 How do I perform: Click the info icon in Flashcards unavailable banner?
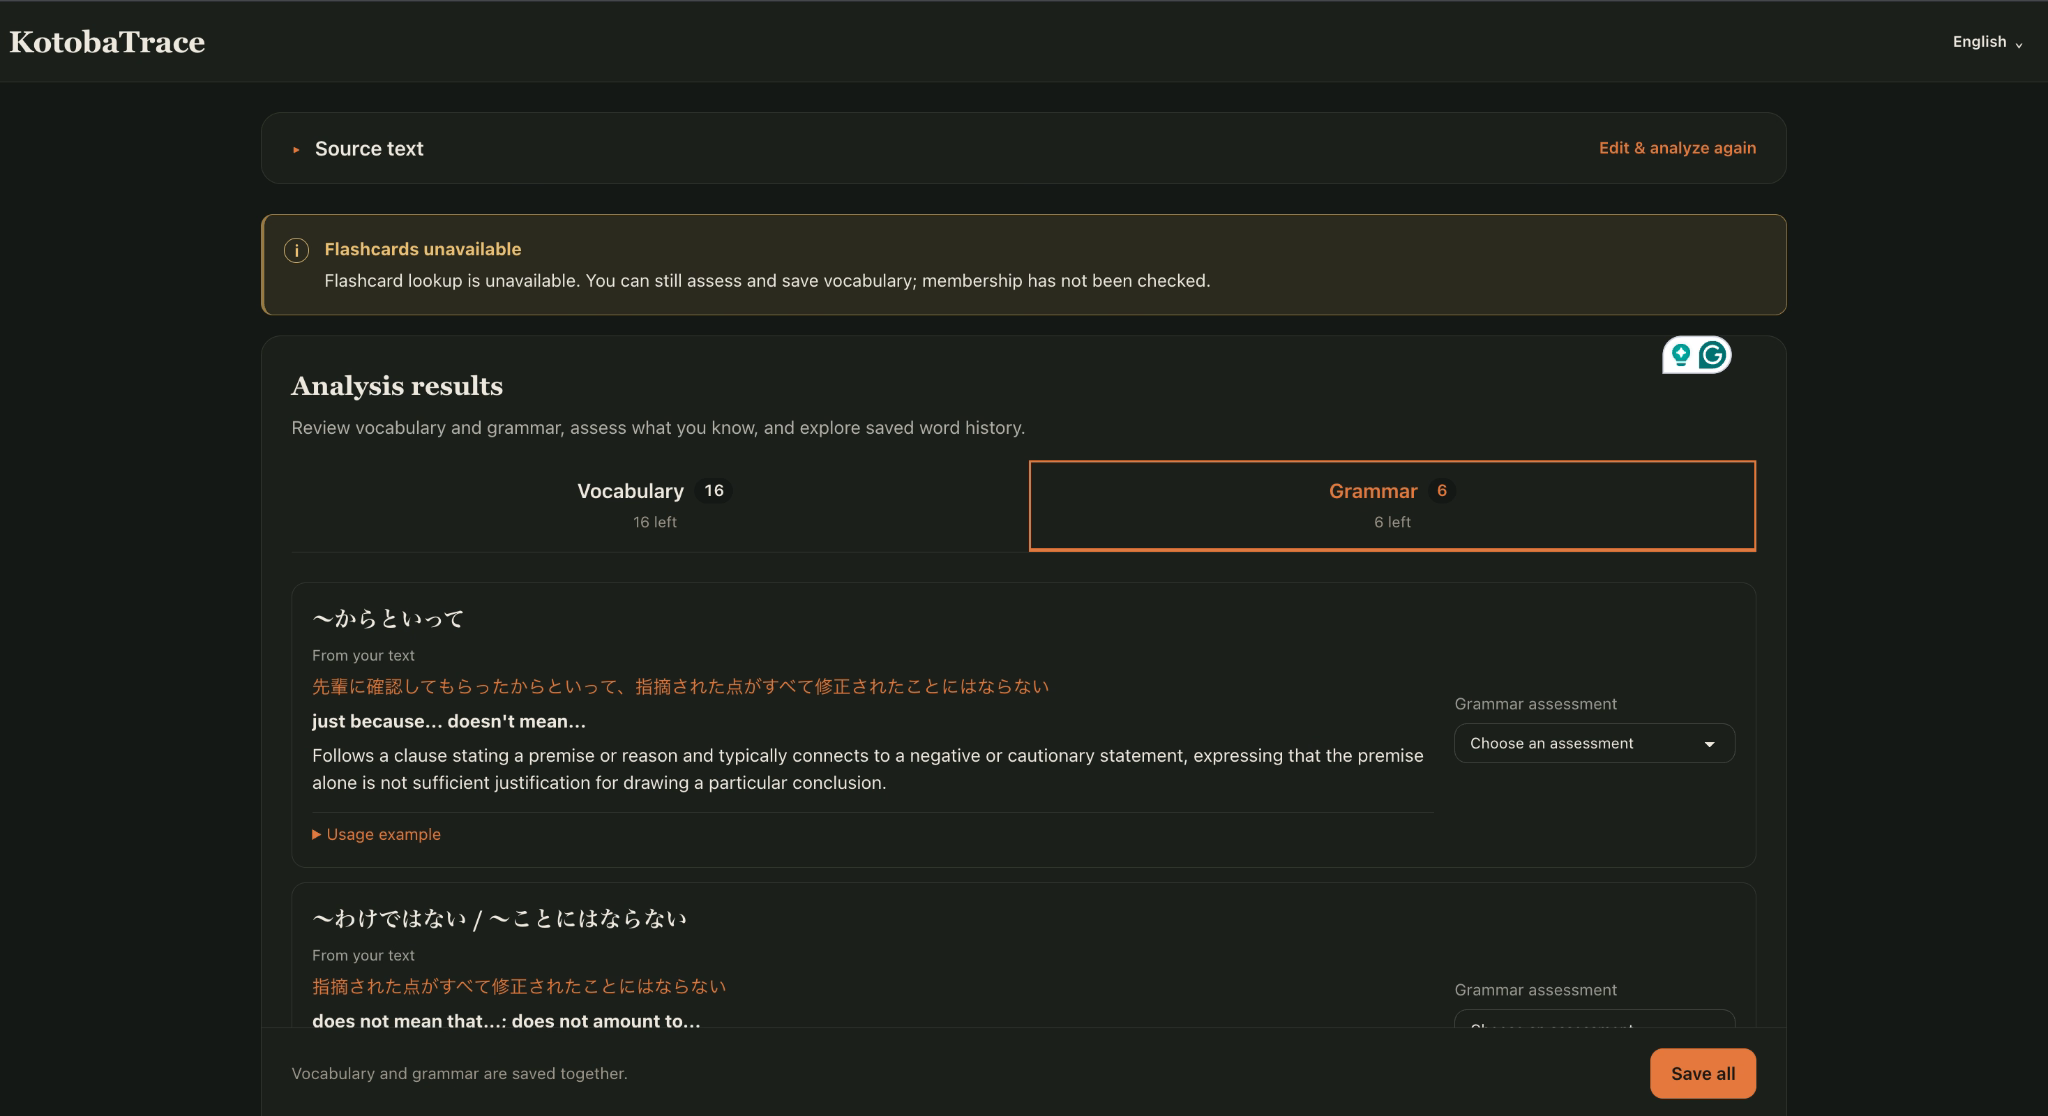tap(296, 251)
